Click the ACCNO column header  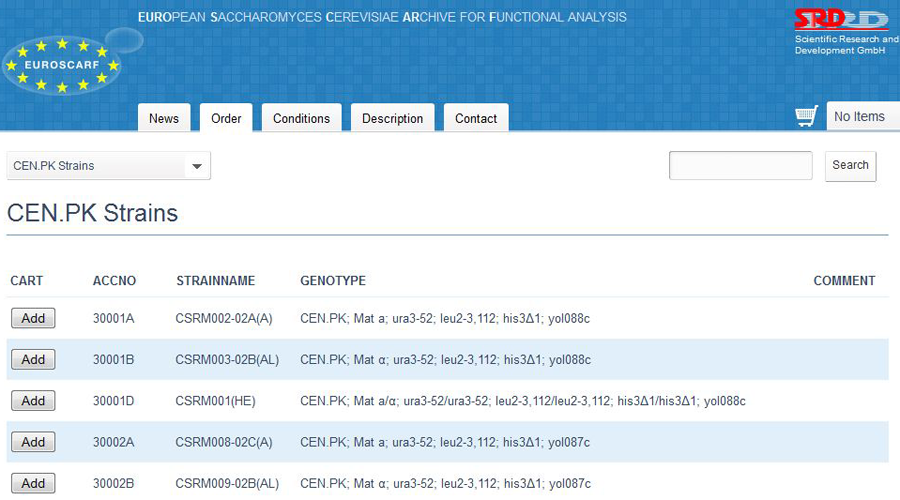coord(114,281)
